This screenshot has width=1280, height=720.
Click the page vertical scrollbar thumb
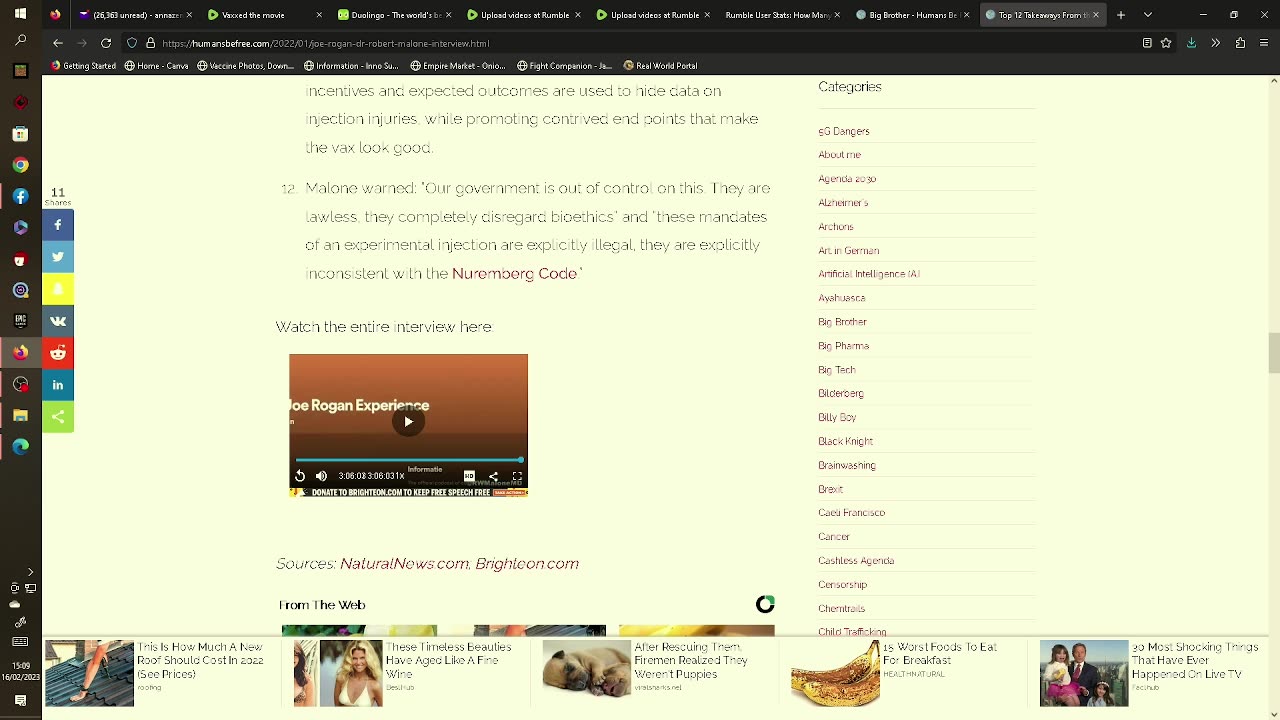1273,353
